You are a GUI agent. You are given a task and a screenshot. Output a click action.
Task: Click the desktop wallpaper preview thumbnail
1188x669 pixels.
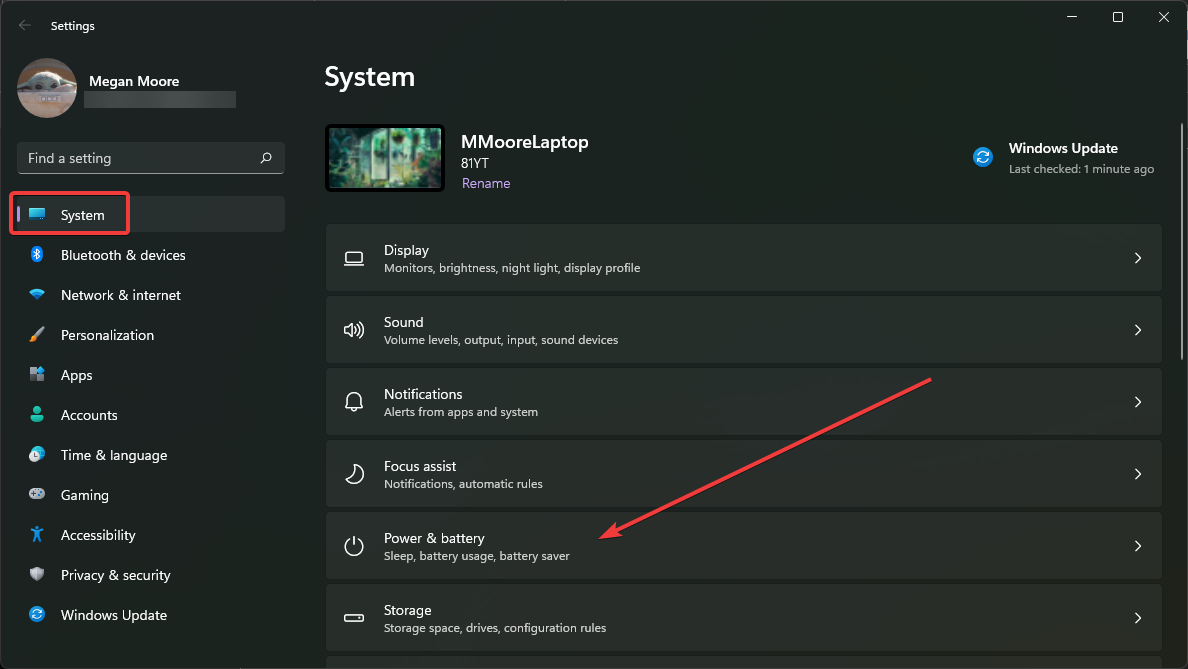tap(384, 158)
